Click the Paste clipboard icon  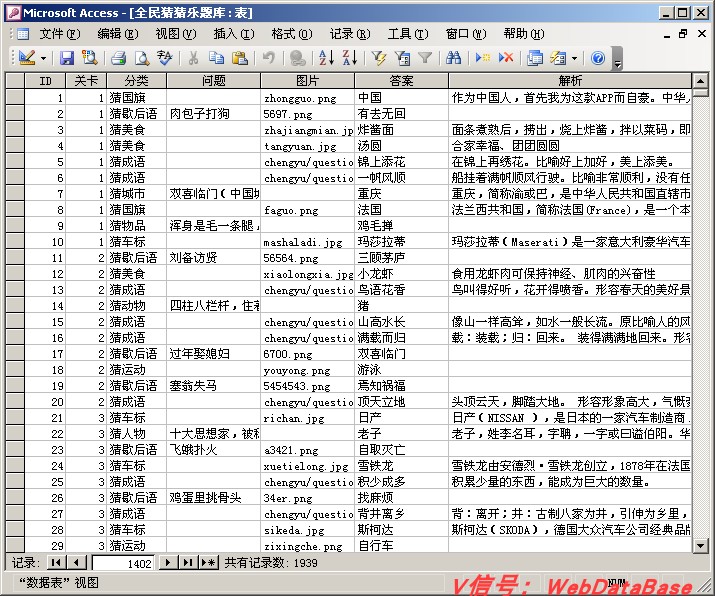coord(239,58)
